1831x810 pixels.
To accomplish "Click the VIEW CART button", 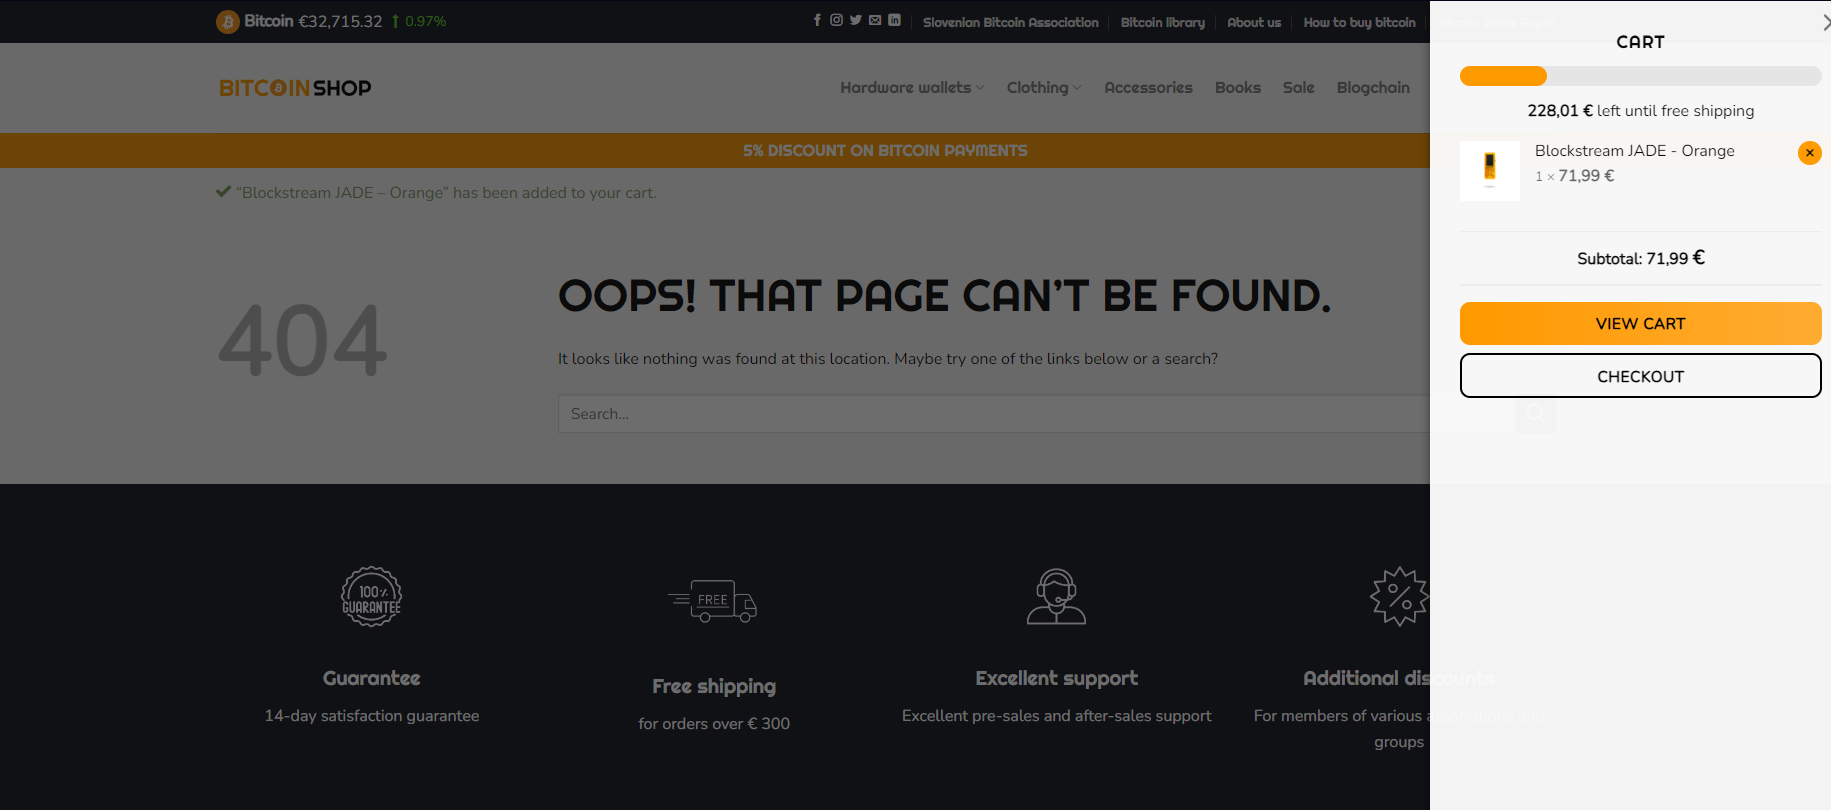I will pyautogui.click(x=1640, y=324).
